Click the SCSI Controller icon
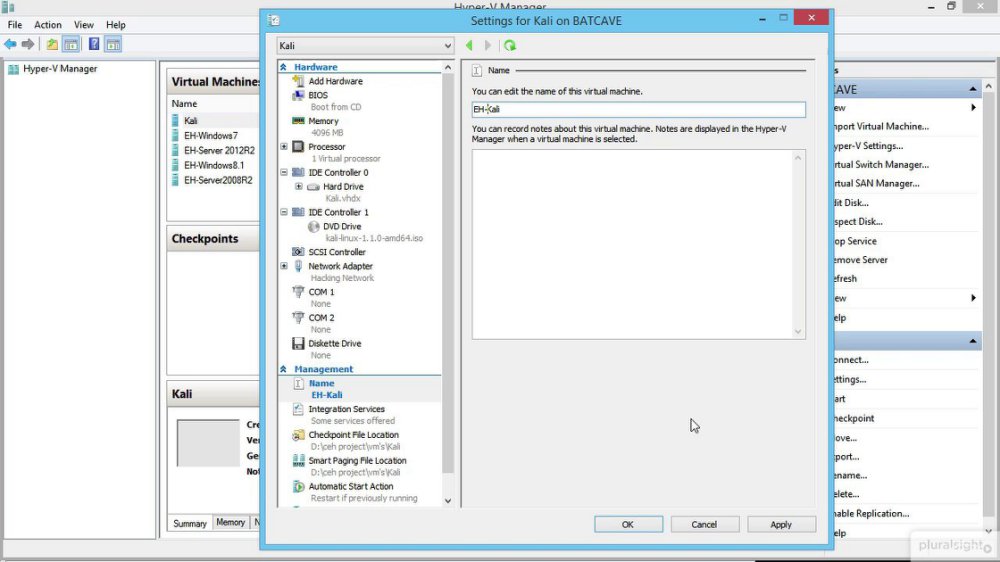The height and width of the screenshot is (562, 1000). pos(298,252)
